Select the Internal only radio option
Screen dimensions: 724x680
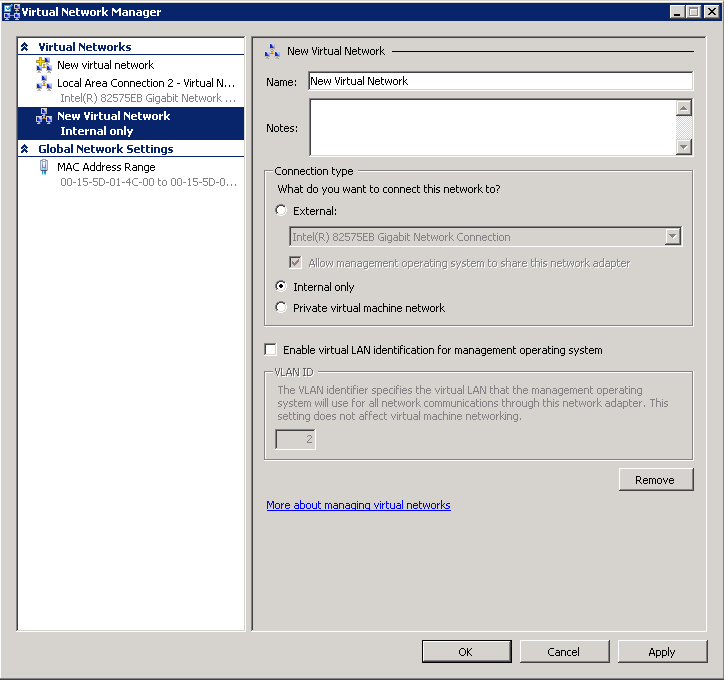[281, 287]
